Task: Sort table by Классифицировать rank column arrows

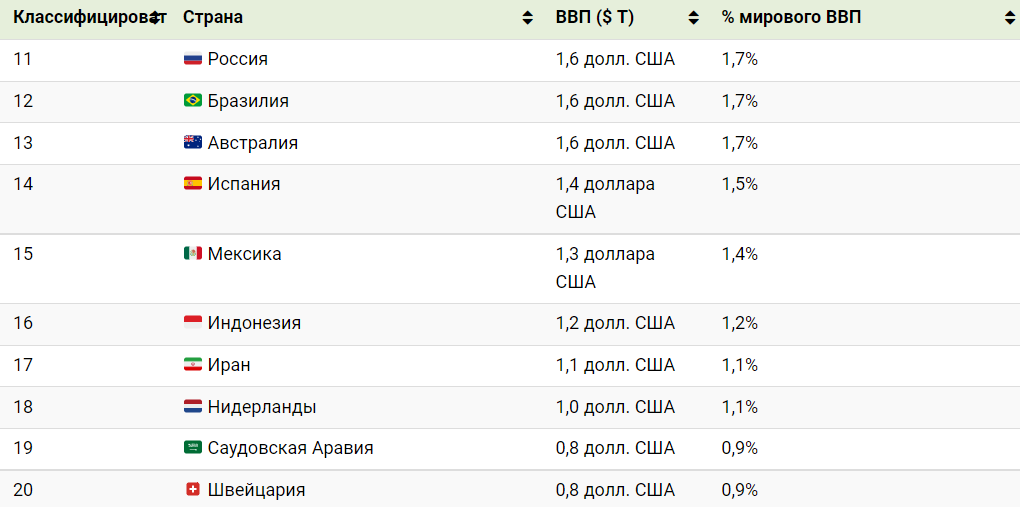Action: pos(155,18)
